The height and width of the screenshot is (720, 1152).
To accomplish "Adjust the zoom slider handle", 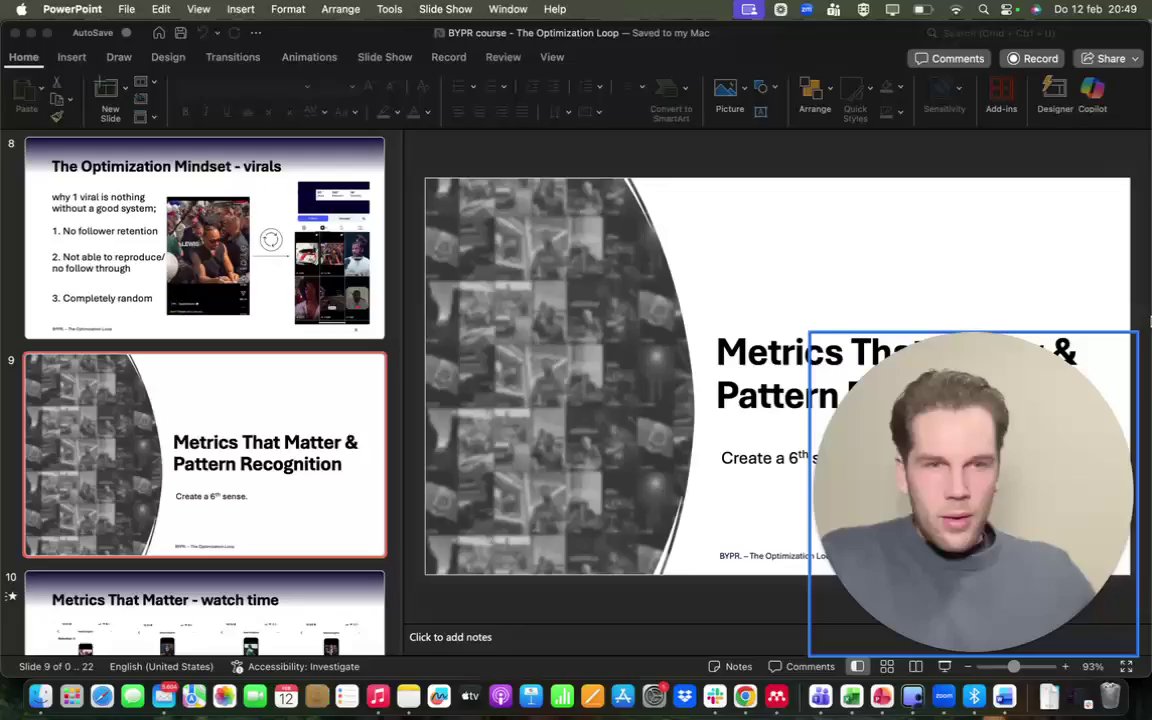I will pos(1013,666).
